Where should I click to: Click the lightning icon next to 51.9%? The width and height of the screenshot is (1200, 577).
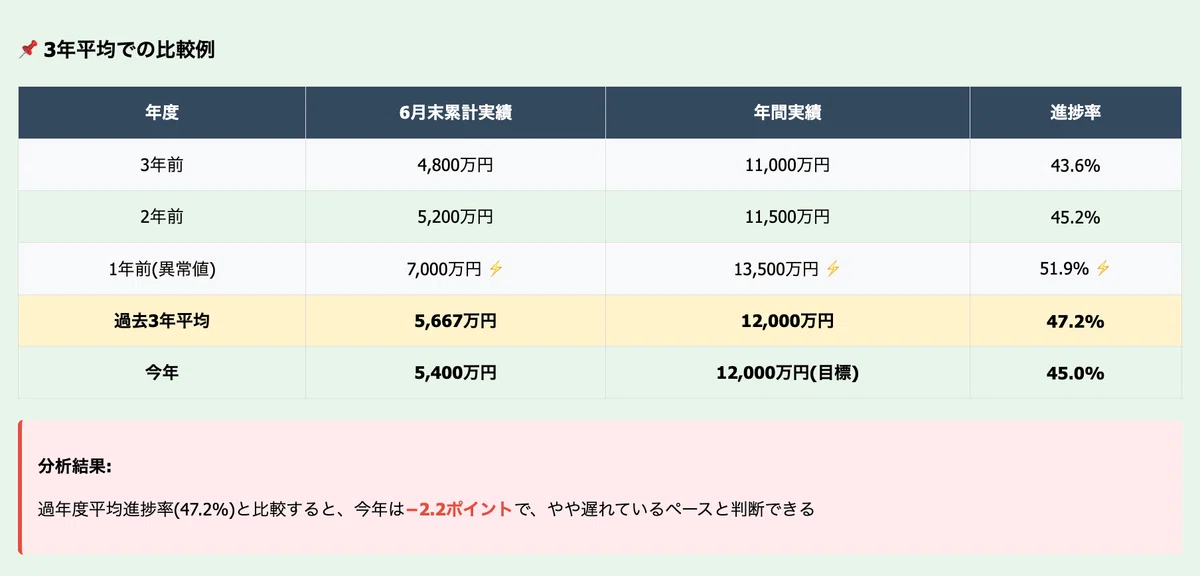[x=1102, y=268]
